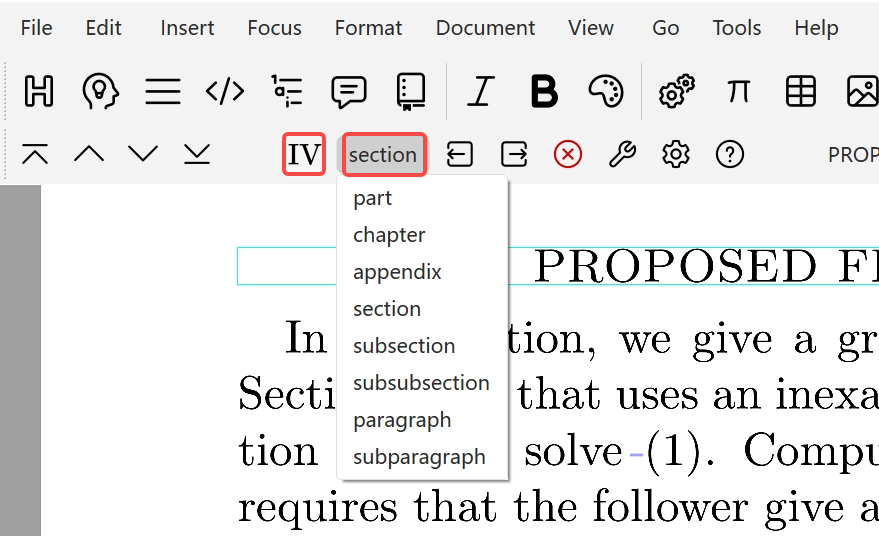Choose 'paragraph' from the dropdown list

[423, 420]
